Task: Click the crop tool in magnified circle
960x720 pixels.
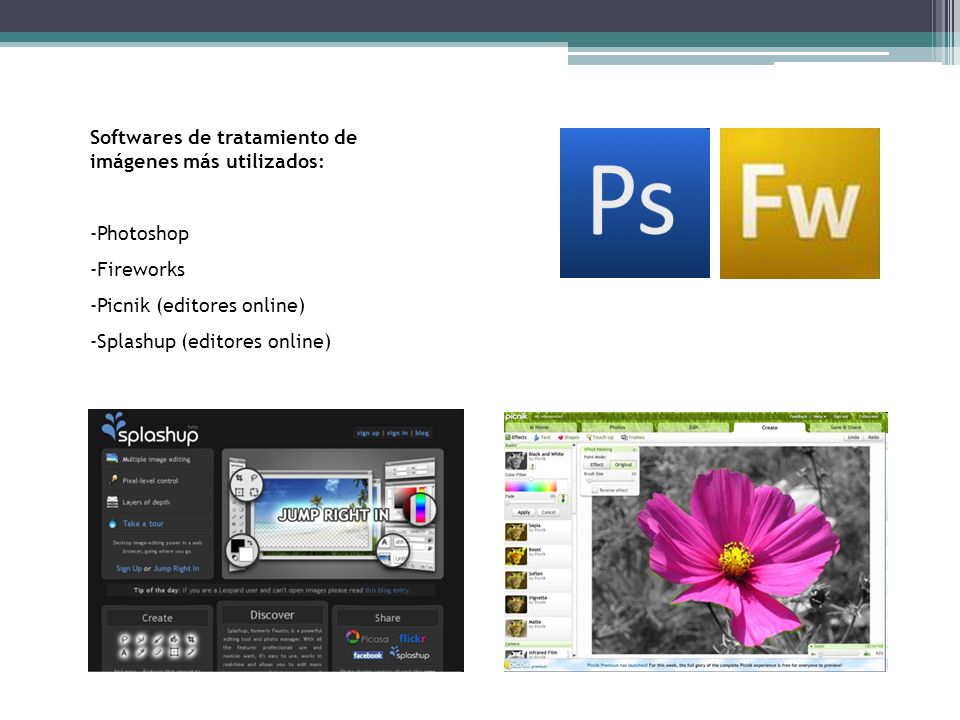Action: click(239, 478)
